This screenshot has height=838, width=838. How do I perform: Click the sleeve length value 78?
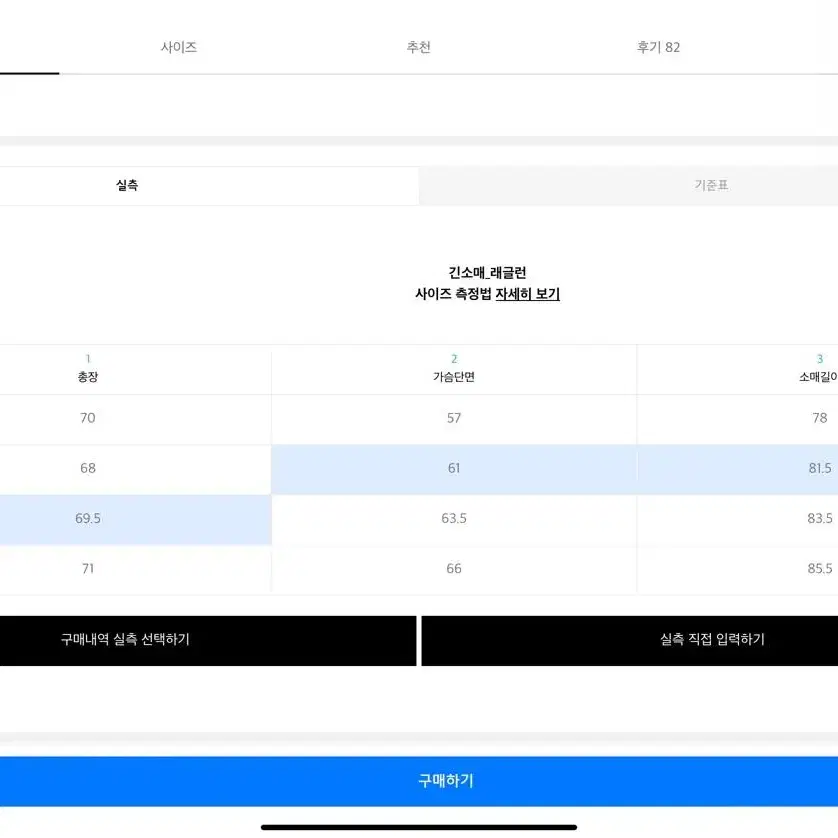(x=820, y=418)
